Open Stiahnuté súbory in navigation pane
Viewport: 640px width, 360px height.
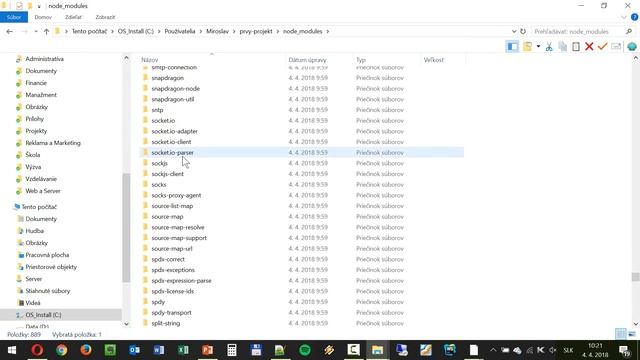click(x=47, y=291)
